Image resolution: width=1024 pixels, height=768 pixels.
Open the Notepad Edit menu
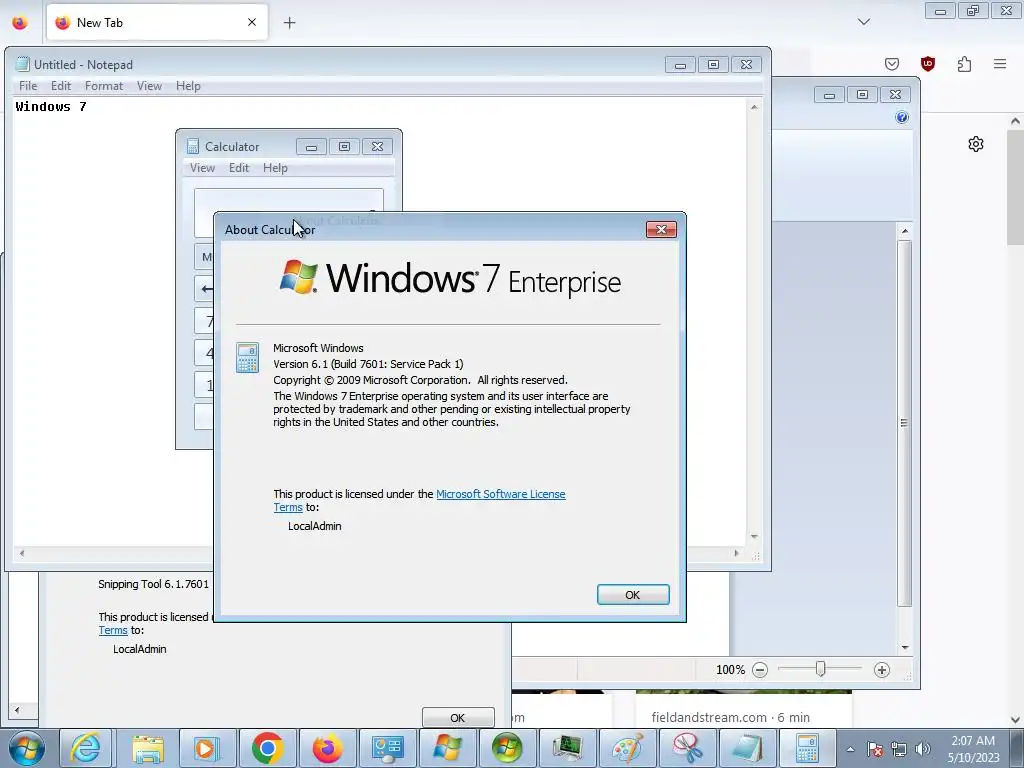click(61, 86)
